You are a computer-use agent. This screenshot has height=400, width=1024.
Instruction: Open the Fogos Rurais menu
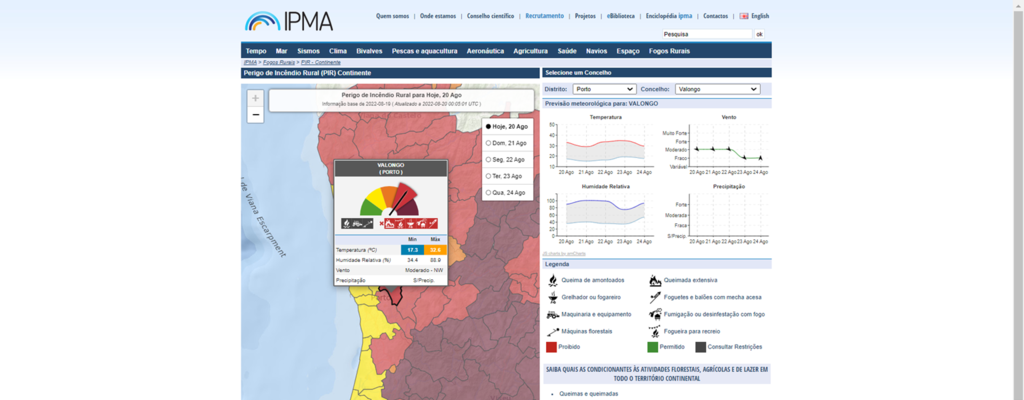point(669,50)
